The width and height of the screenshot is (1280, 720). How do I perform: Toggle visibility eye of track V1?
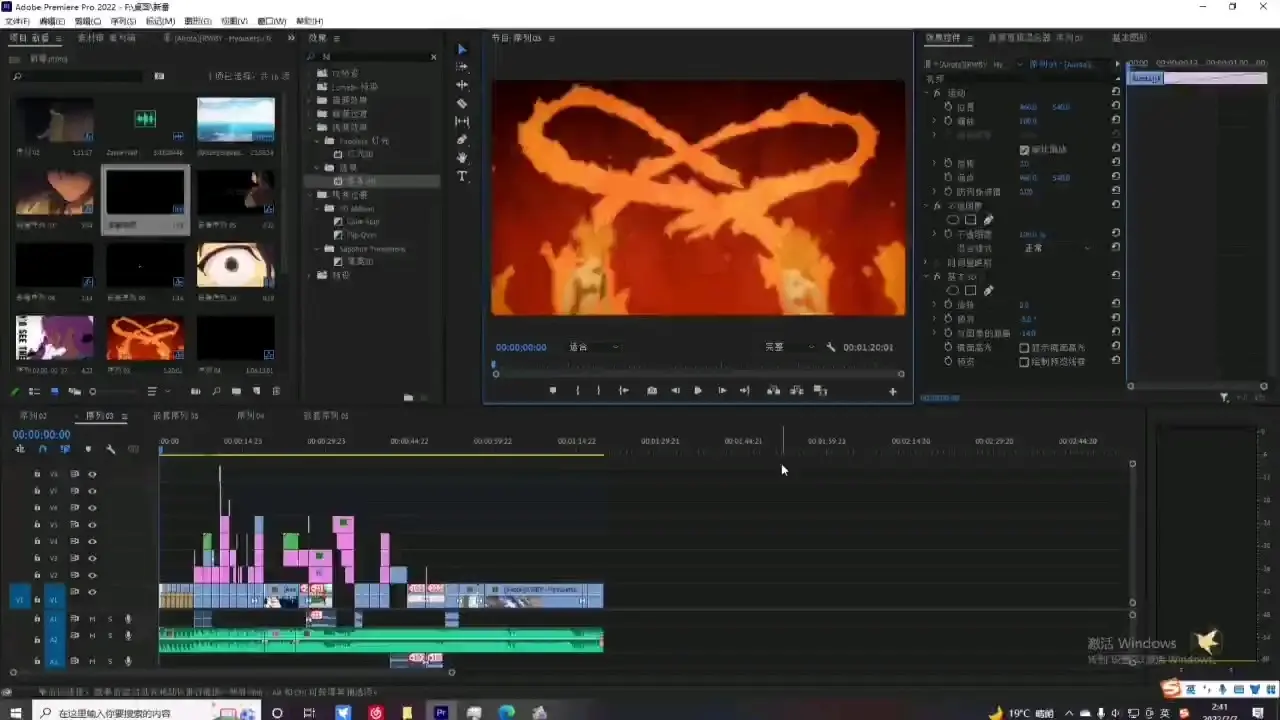[92, 592]
